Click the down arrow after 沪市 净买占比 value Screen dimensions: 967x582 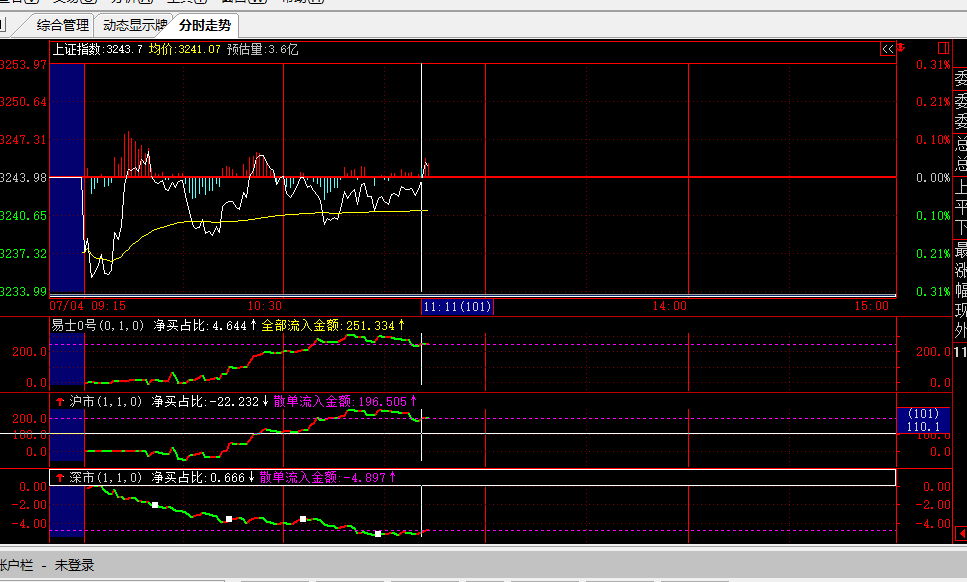coord(266,400)
